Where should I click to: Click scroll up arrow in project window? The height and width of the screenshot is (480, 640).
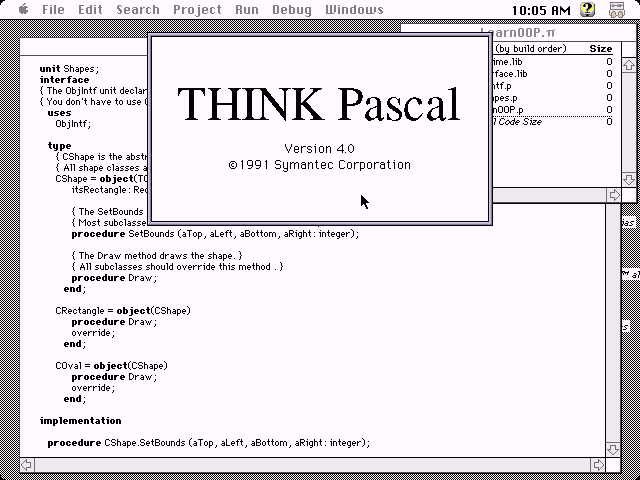point(629,65)
